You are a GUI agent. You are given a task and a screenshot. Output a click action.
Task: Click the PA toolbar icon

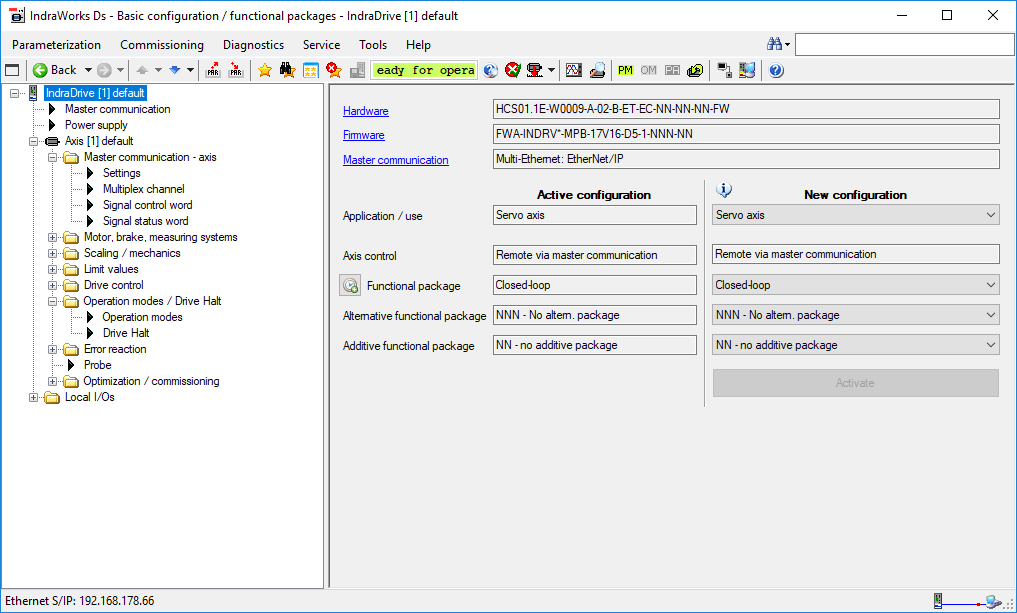672,70
